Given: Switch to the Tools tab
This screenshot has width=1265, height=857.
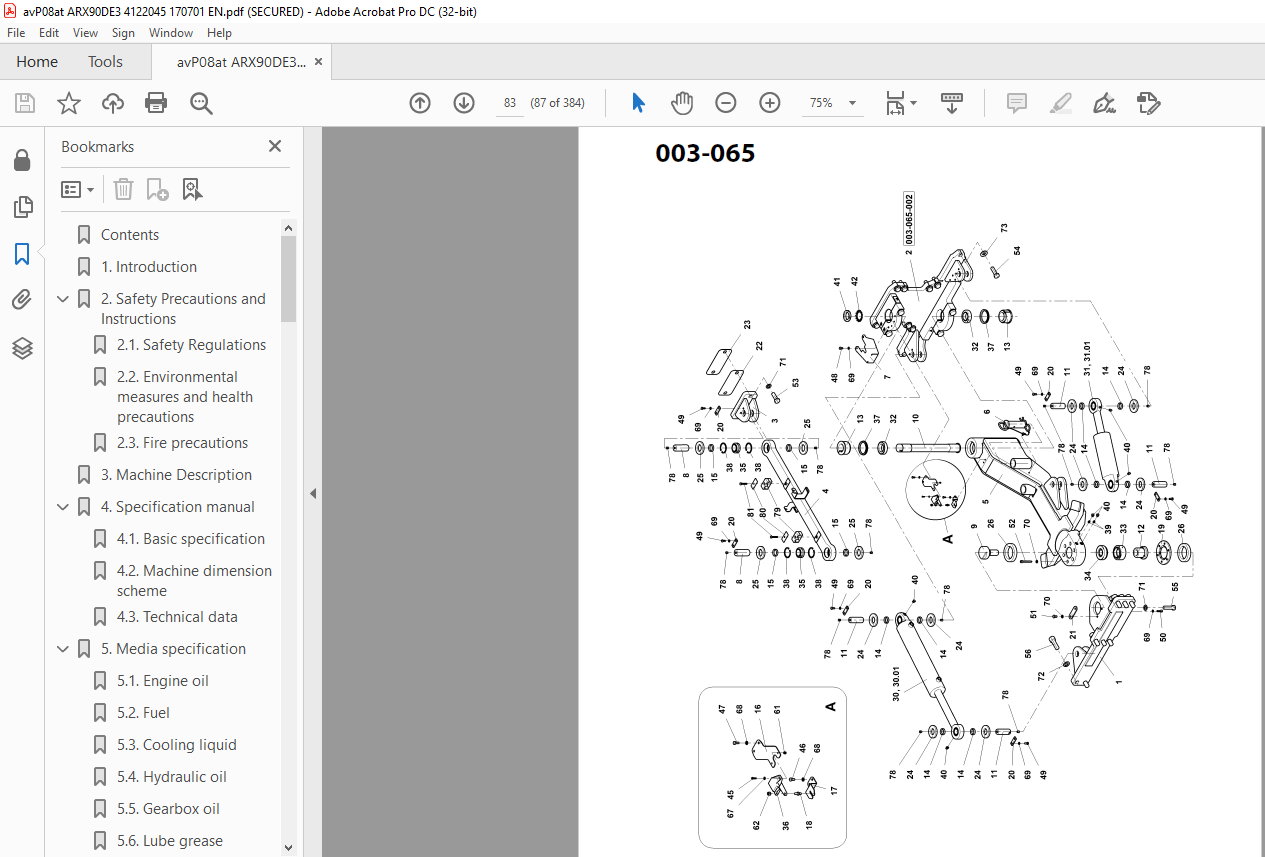Looking at the screenshot, I should tap(105, 62).
